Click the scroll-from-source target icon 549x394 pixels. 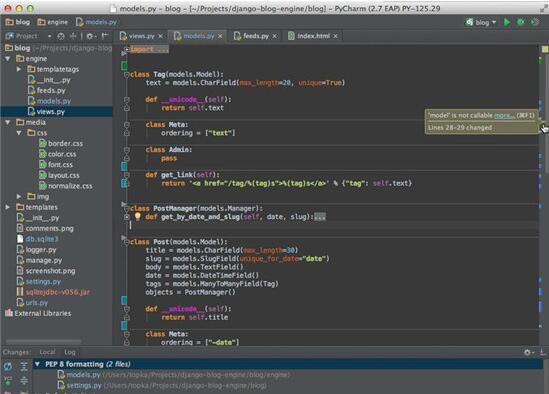61,36
